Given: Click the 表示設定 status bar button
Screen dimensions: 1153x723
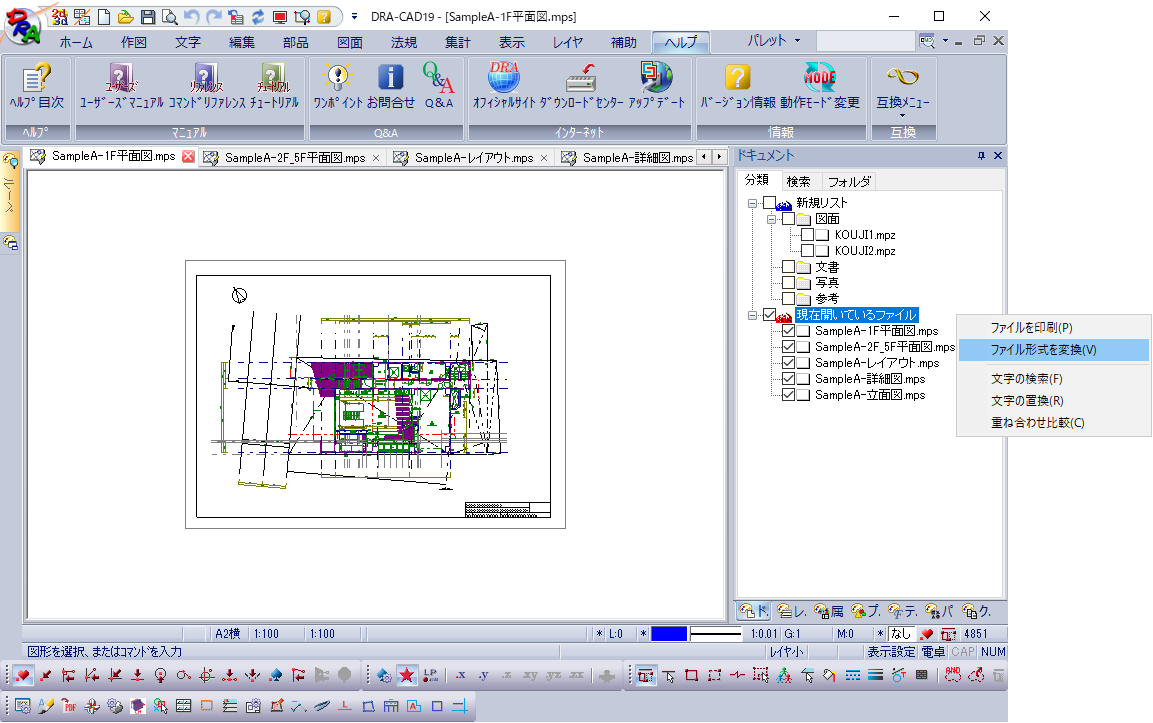Looking at the screenshot, I should (891, 652).
